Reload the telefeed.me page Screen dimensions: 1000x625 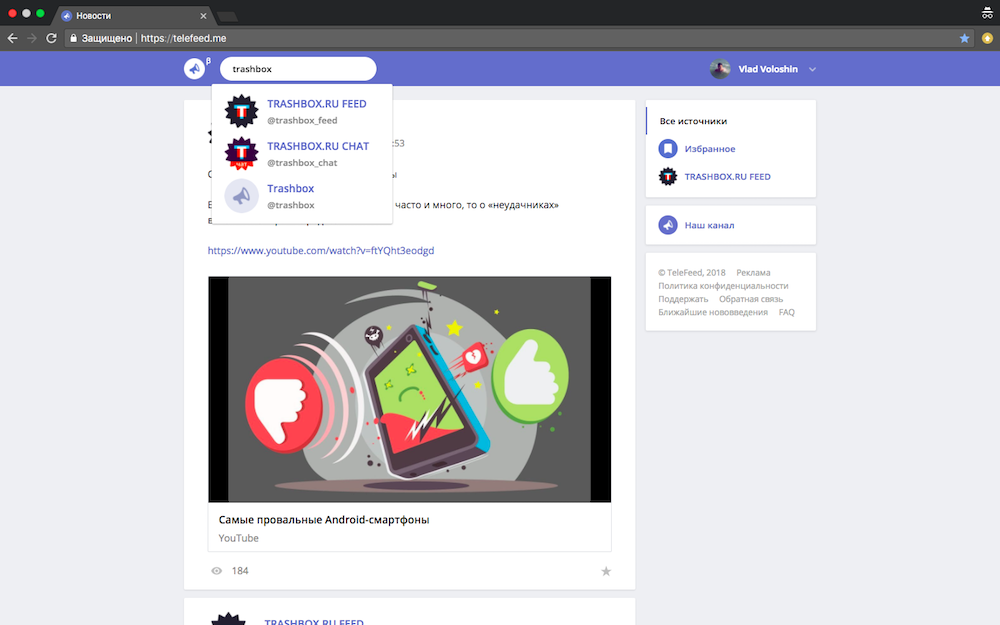52,38
